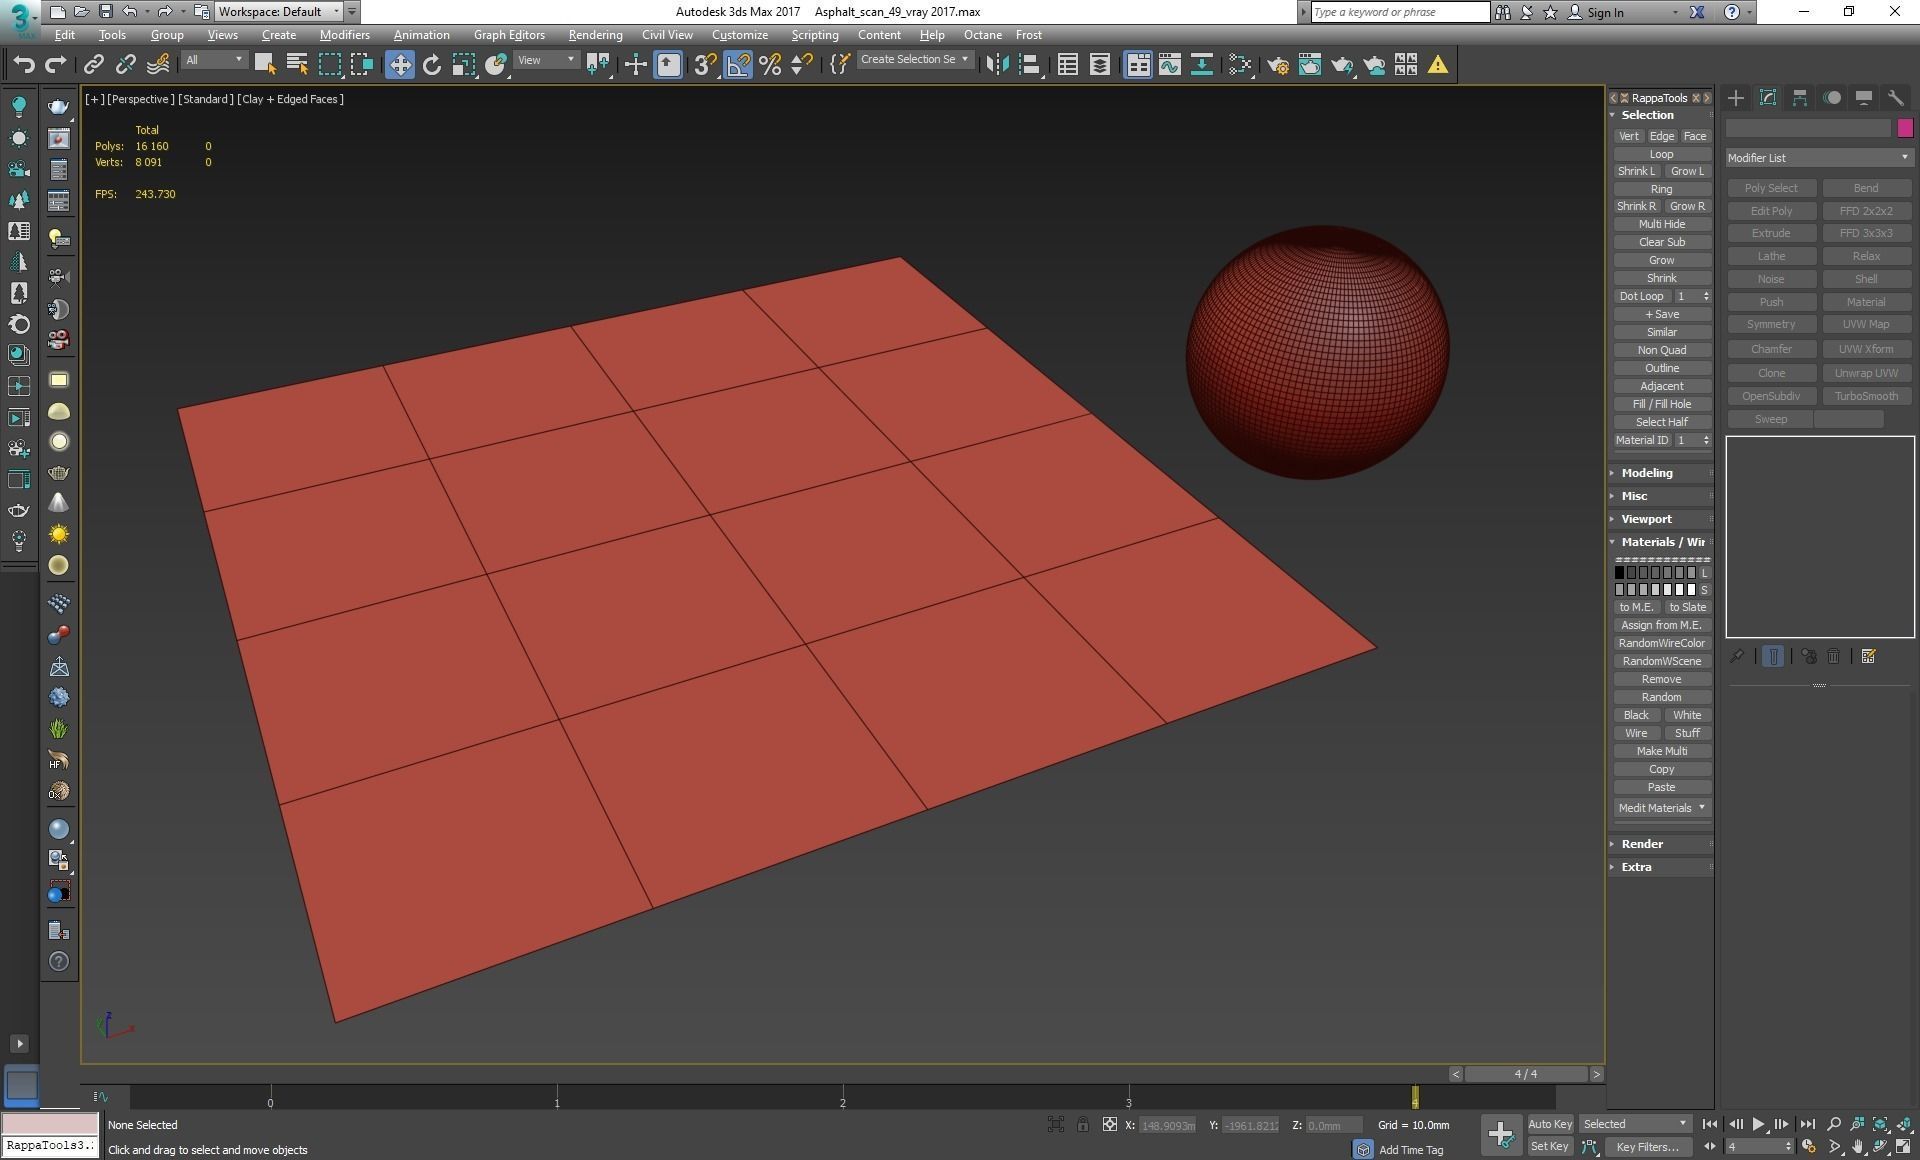Click the pink object color swatch

pos(1905,128)
